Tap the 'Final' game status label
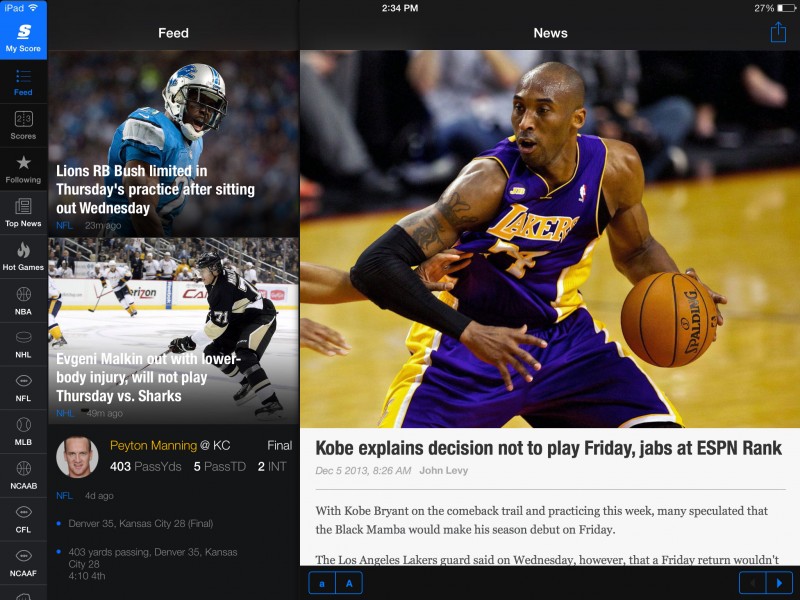 (x=280, y=445)
